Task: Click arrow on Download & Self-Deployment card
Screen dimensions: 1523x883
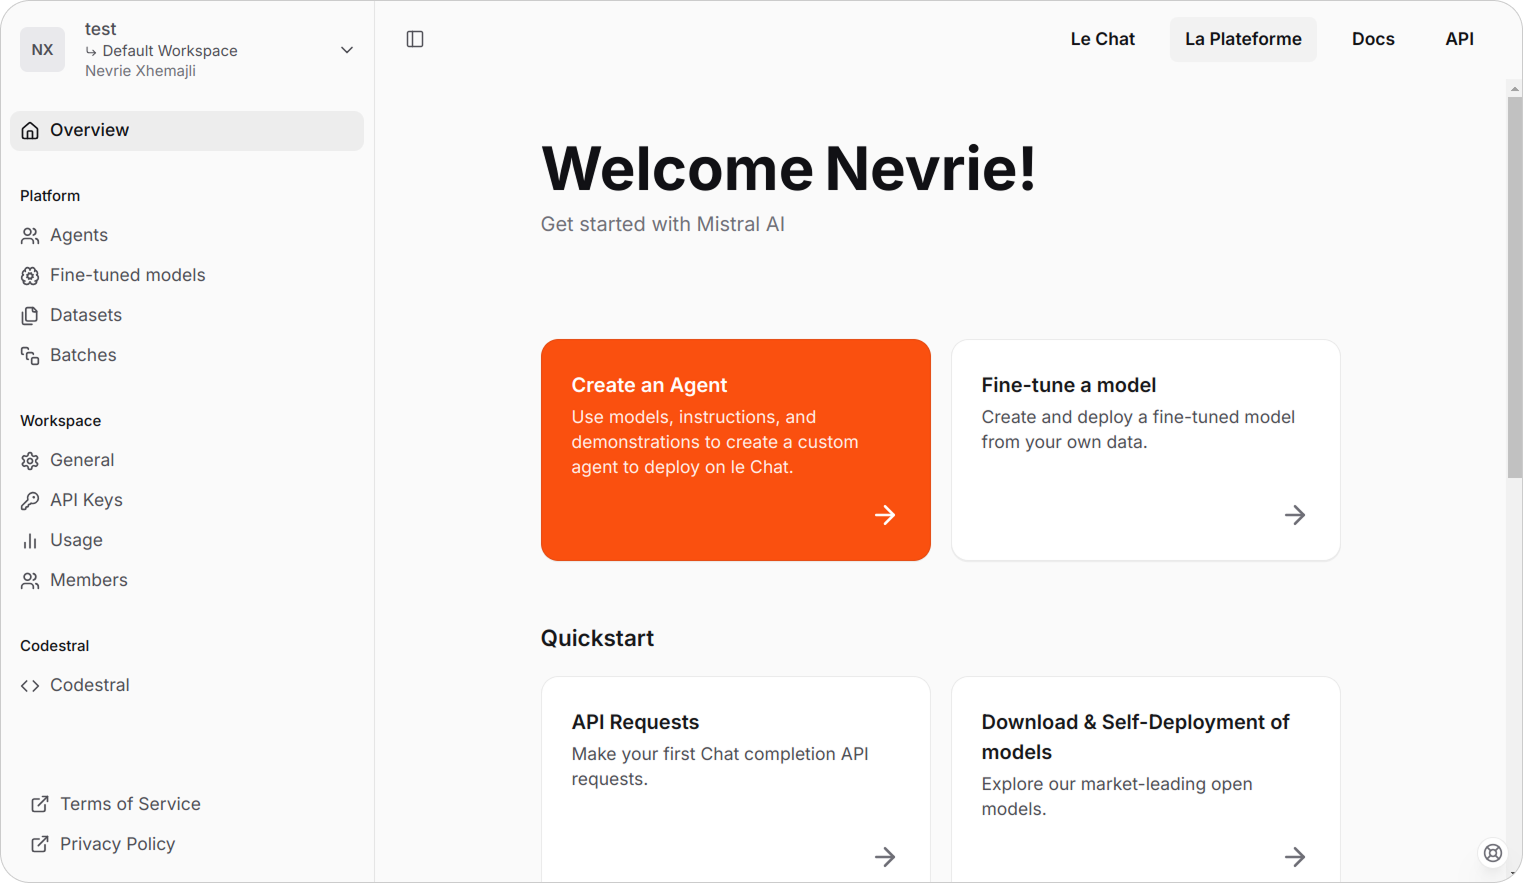Action: 1295,857
